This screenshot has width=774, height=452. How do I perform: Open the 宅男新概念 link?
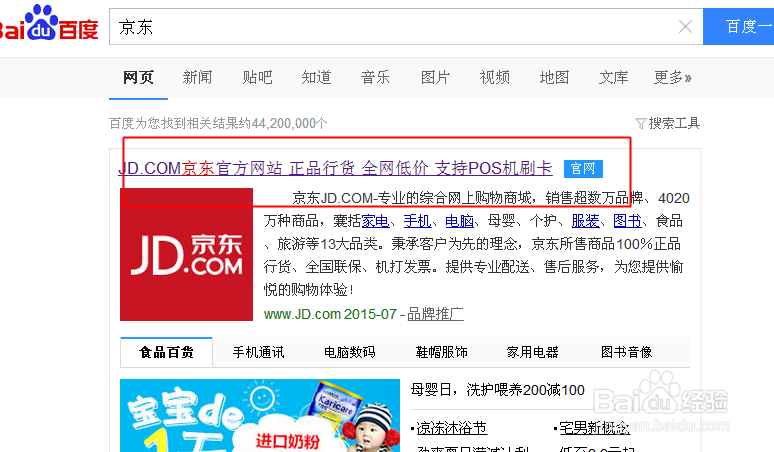point(595,428)
